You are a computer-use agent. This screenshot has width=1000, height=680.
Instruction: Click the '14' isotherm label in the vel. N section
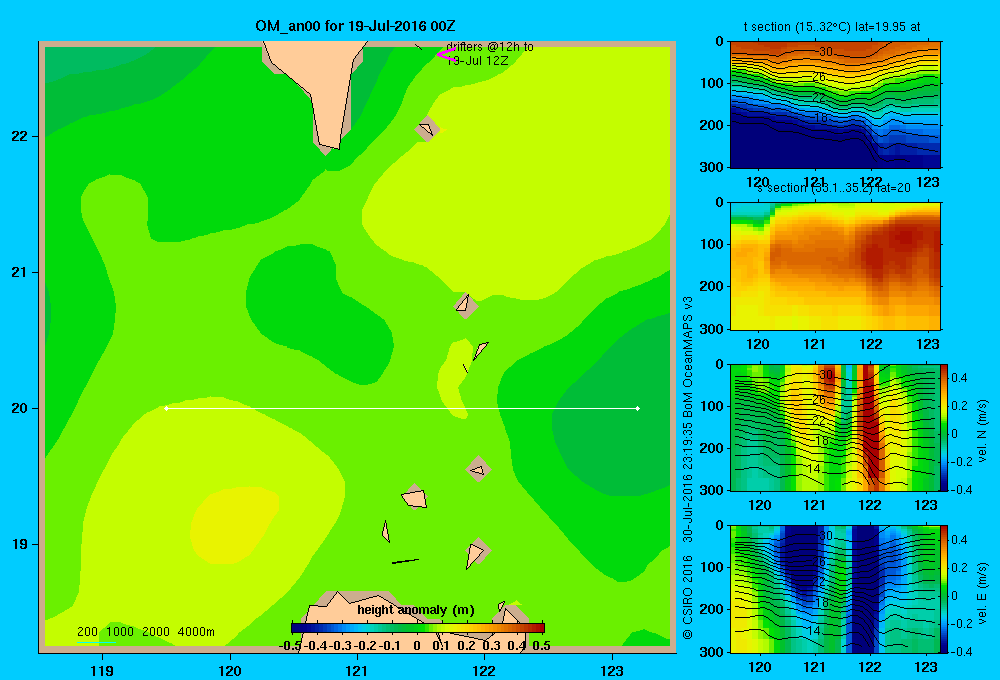pyautogui.click(x=813, y=469)
